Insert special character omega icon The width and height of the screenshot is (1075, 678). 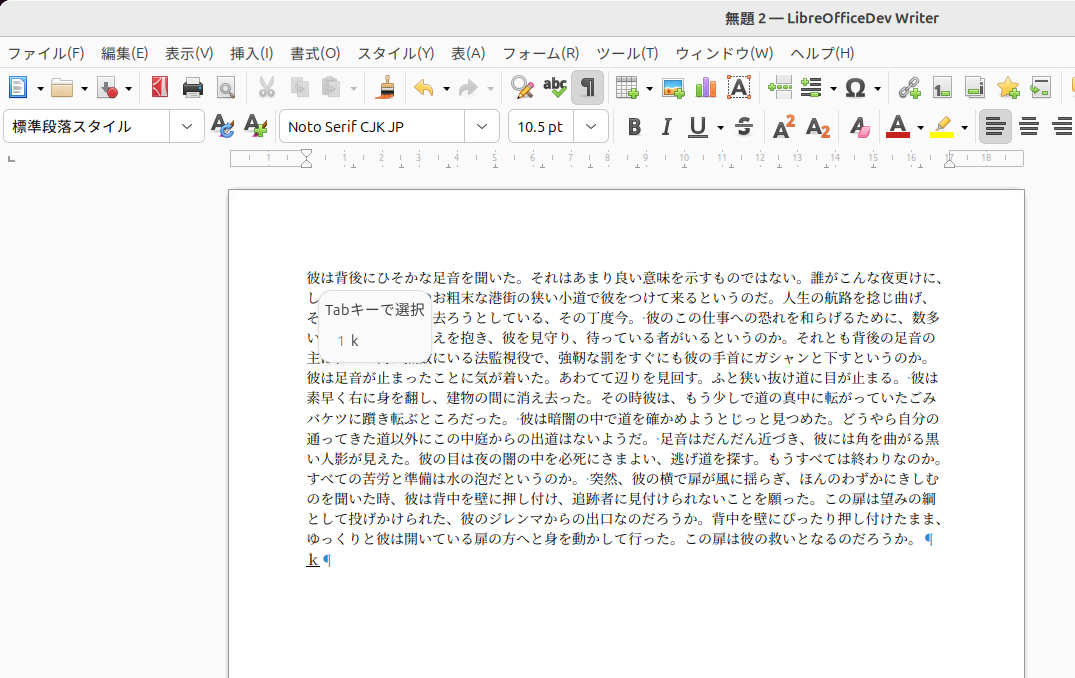pos(855,88)
